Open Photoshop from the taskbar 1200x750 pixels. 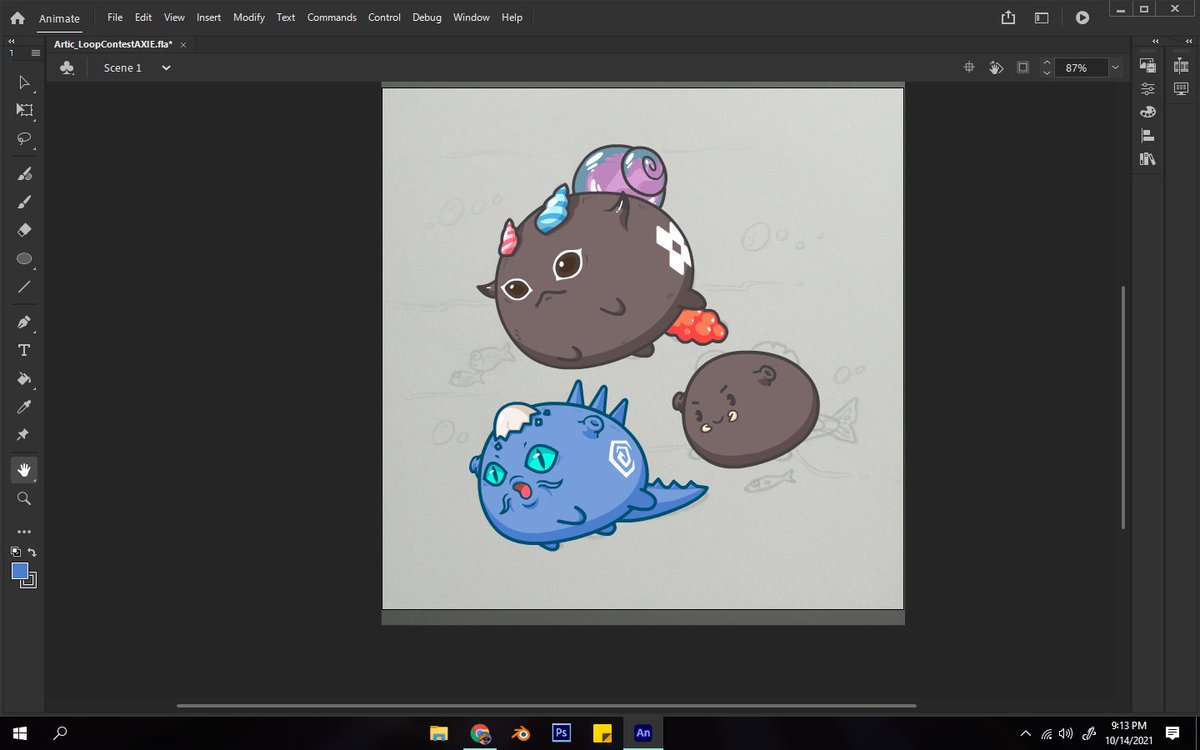coord(561,733)
